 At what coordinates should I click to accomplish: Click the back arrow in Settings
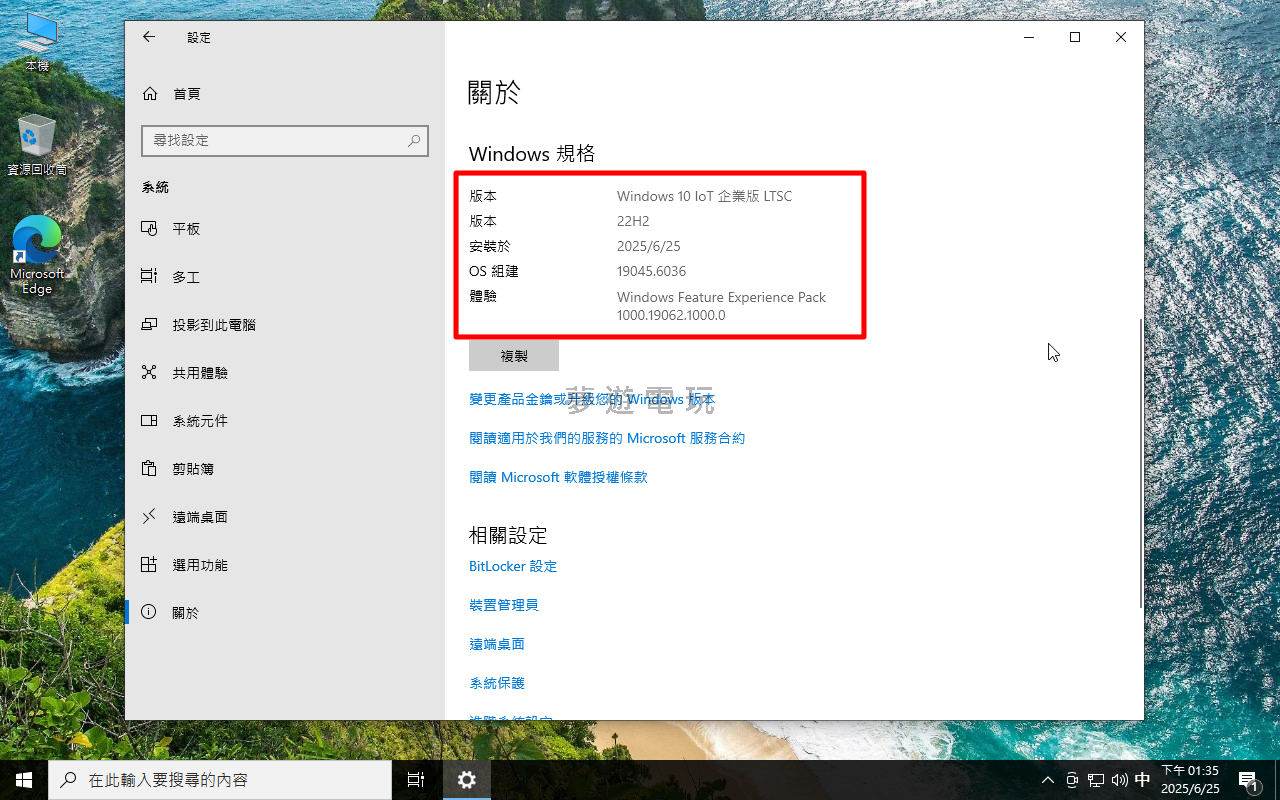pyautogui.click(x=149, y=37)
